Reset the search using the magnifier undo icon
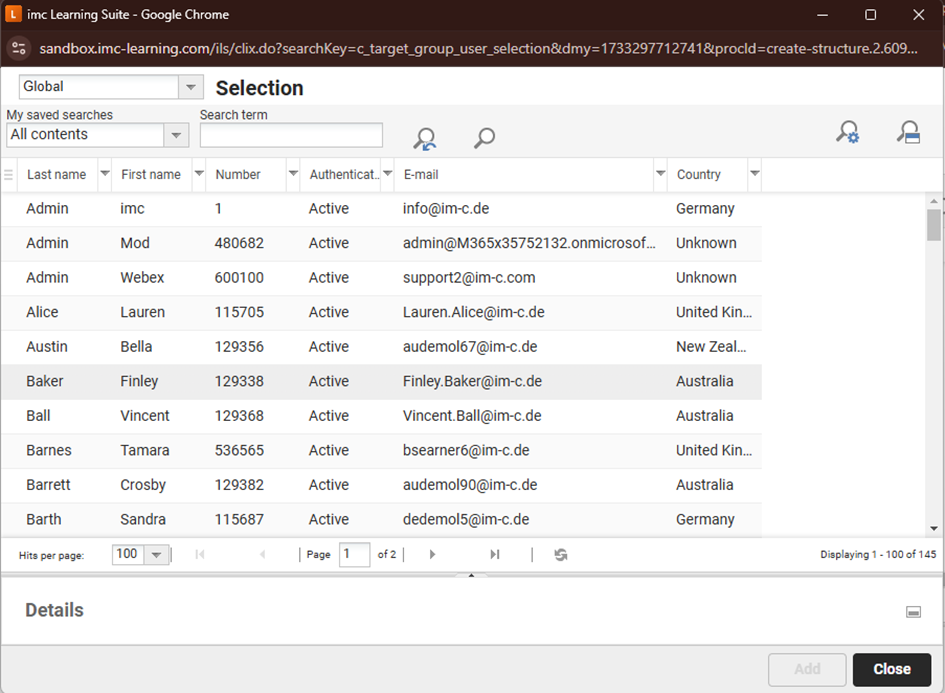 pos(424,138)
